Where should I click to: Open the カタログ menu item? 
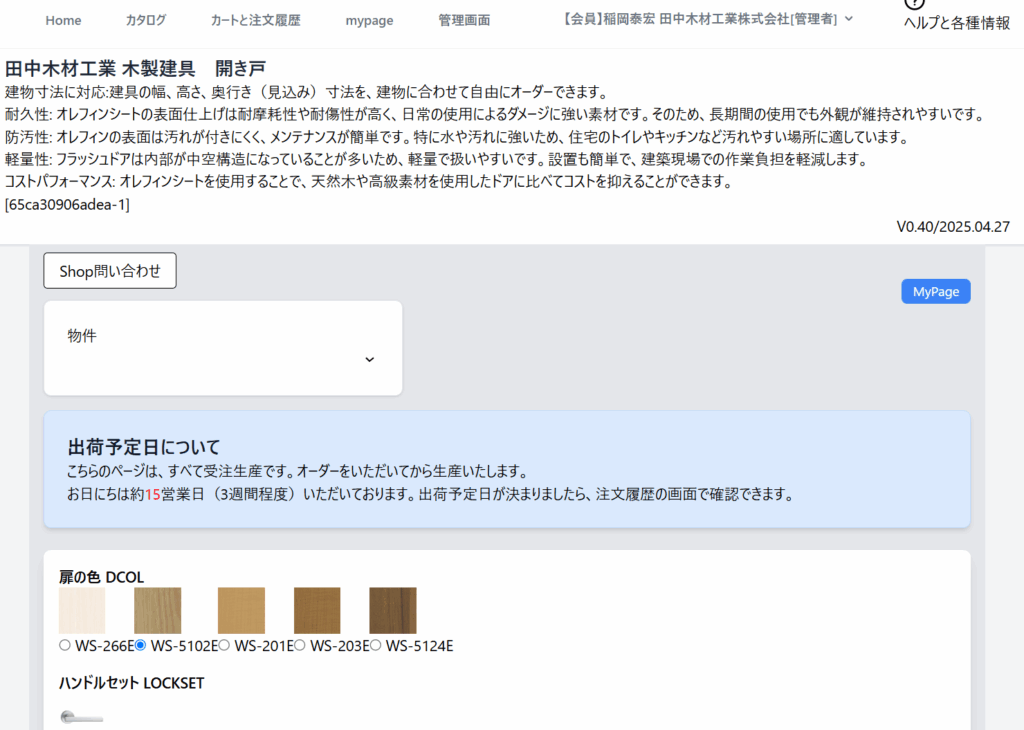click(x=146, y=20)
